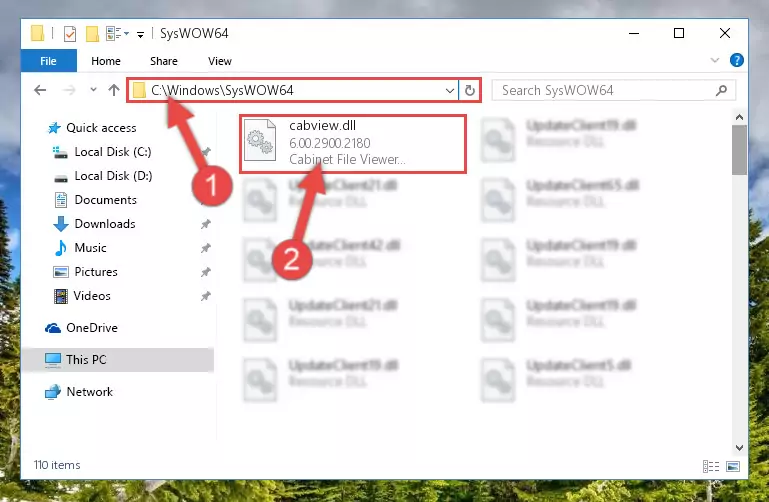Switch to the View ribbon tab

coord(220,61)
